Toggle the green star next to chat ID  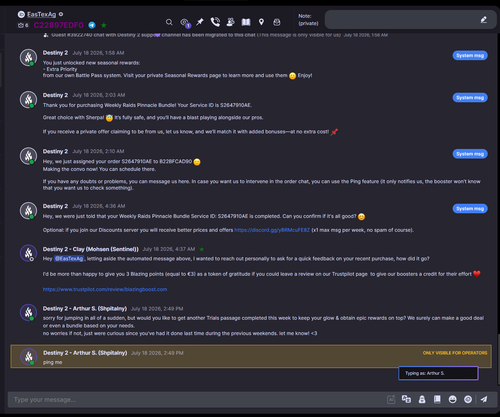coord(104,25)
